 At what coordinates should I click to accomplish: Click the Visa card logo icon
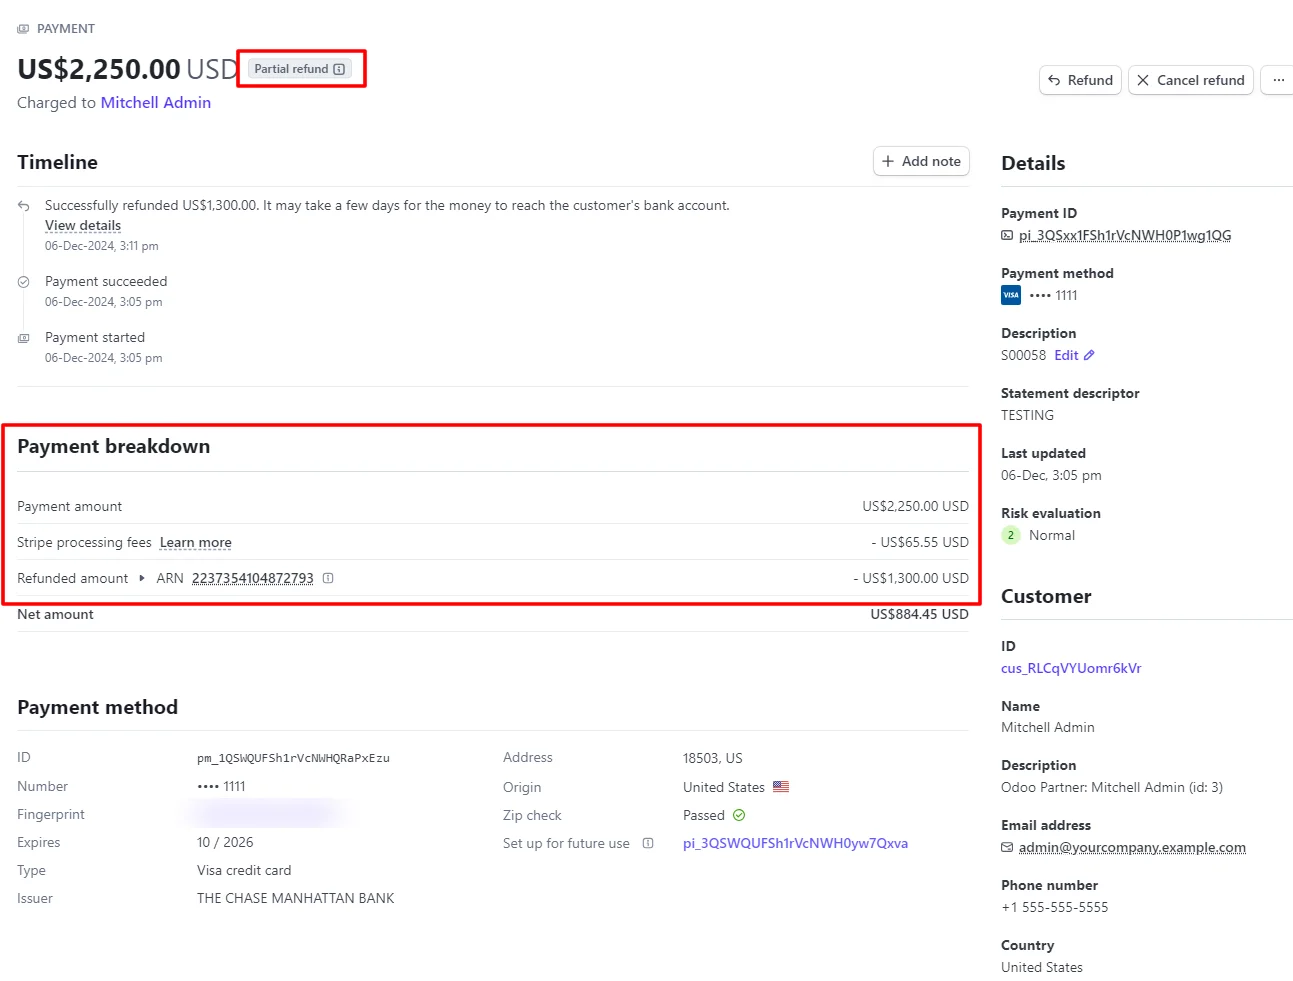[x=1011, y=295]
